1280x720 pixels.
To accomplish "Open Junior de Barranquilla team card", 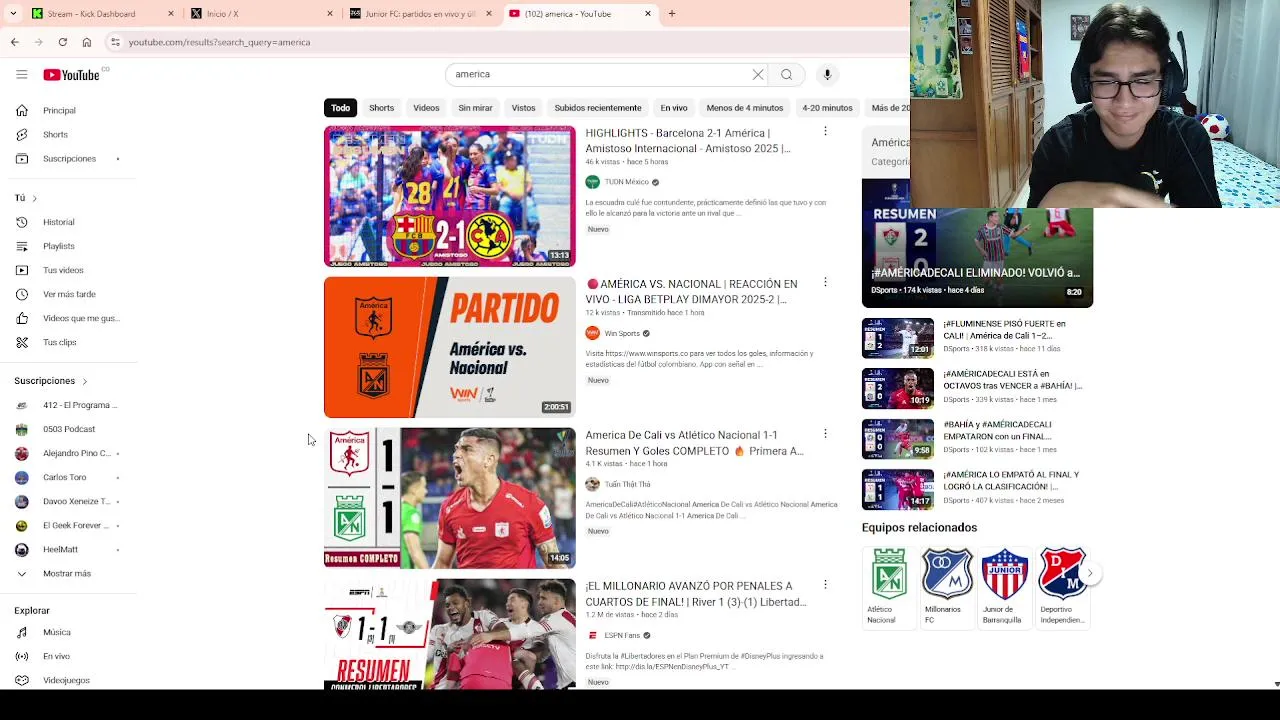I will [1005, 587].
